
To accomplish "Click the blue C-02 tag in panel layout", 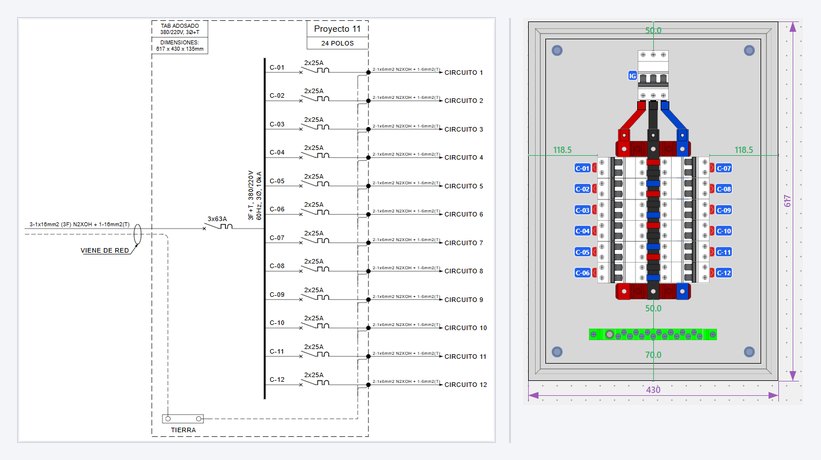I will point(583,189).
